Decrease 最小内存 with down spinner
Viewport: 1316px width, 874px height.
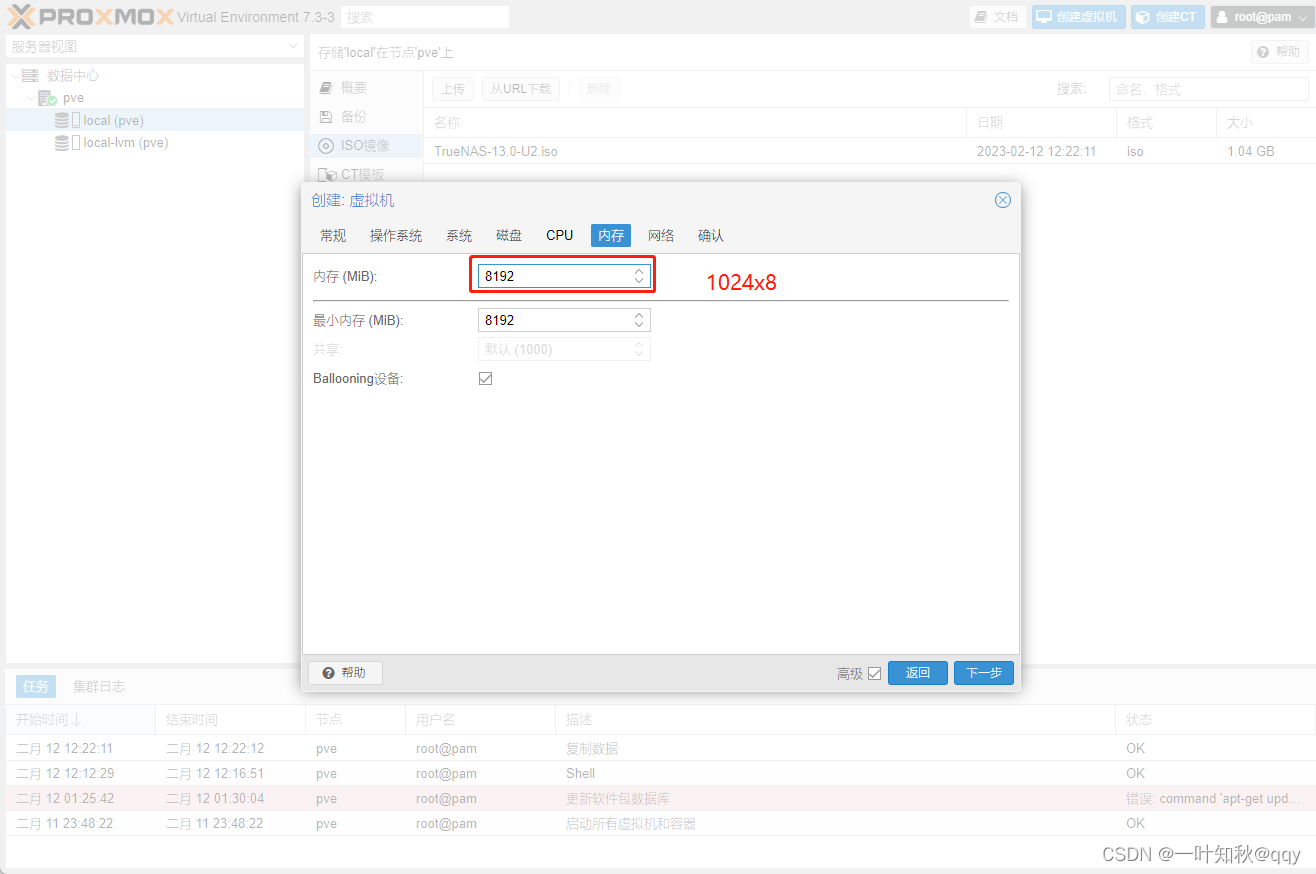point(639,325)
